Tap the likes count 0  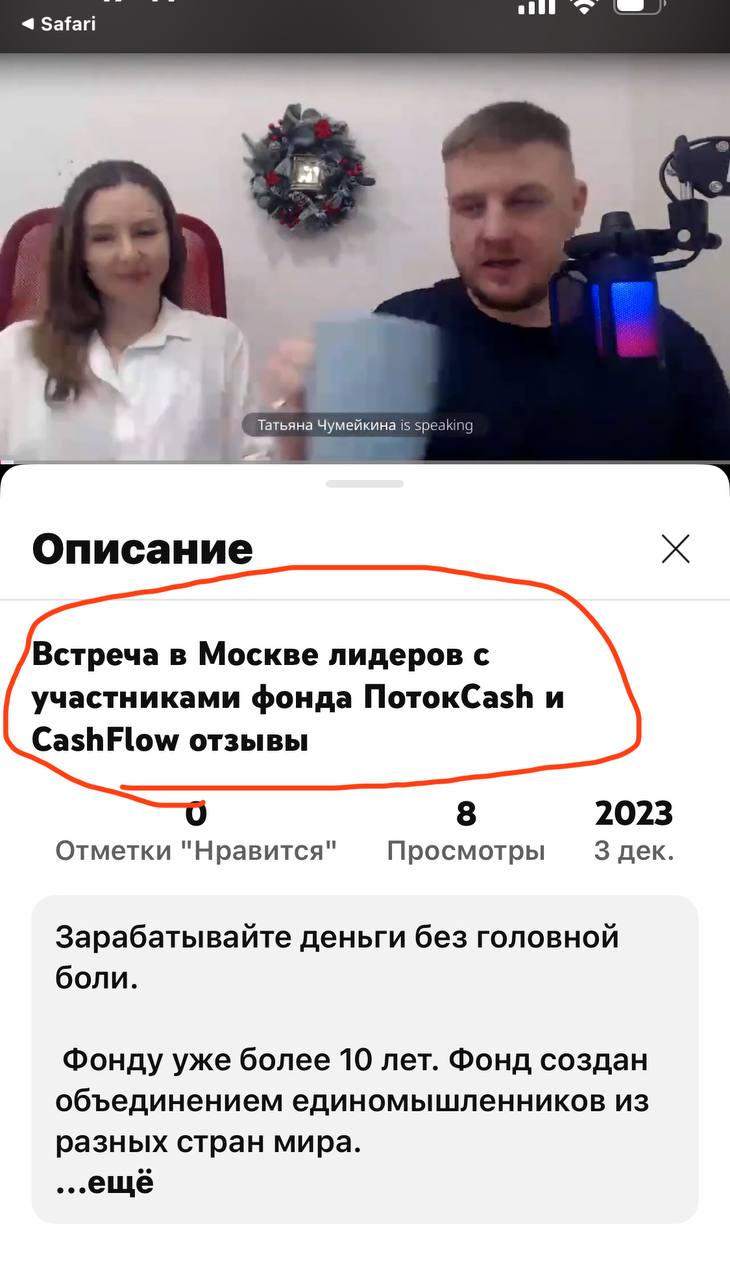coord(196,814)
